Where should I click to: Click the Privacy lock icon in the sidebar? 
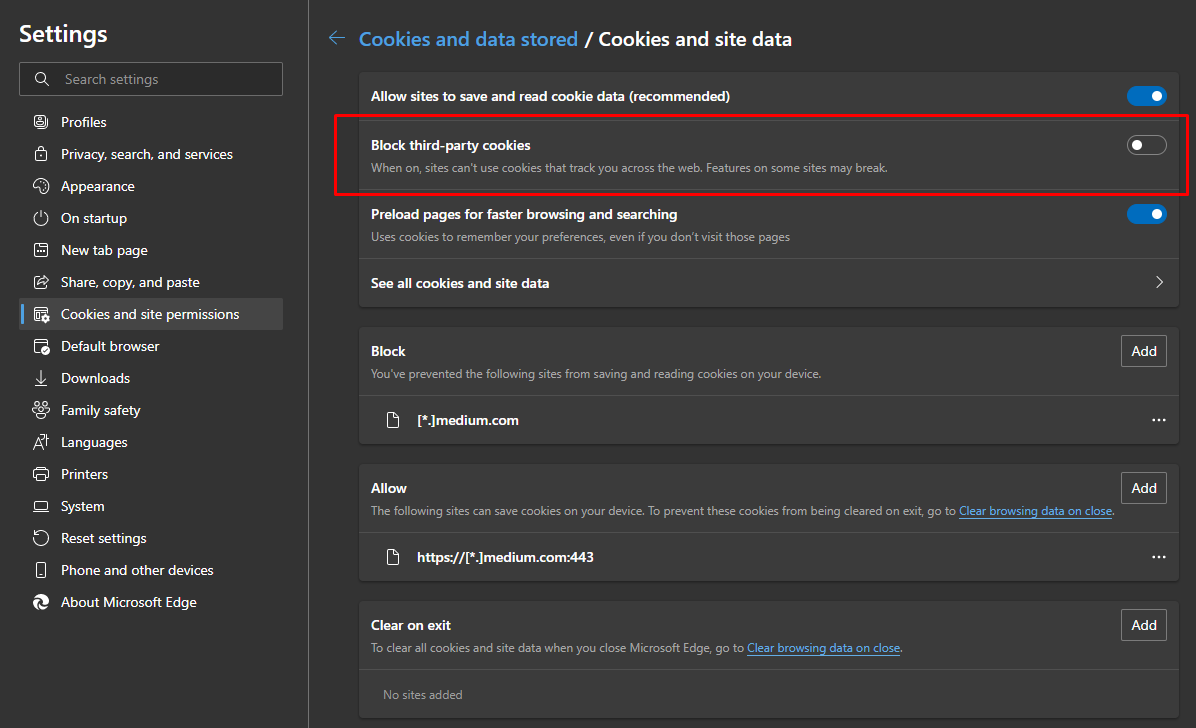point(41,154)
